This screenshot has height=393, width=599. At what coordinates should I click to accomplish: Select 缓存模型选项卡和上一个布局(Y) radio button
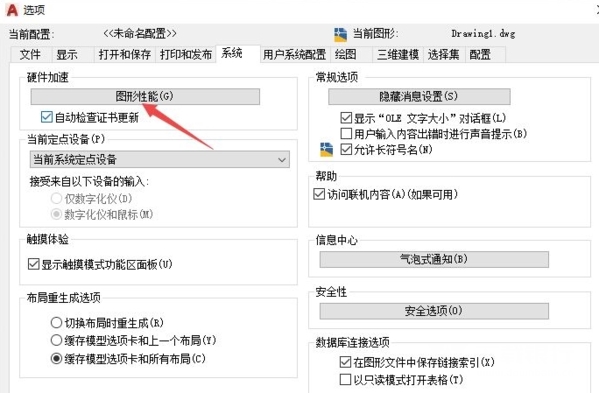56,340
